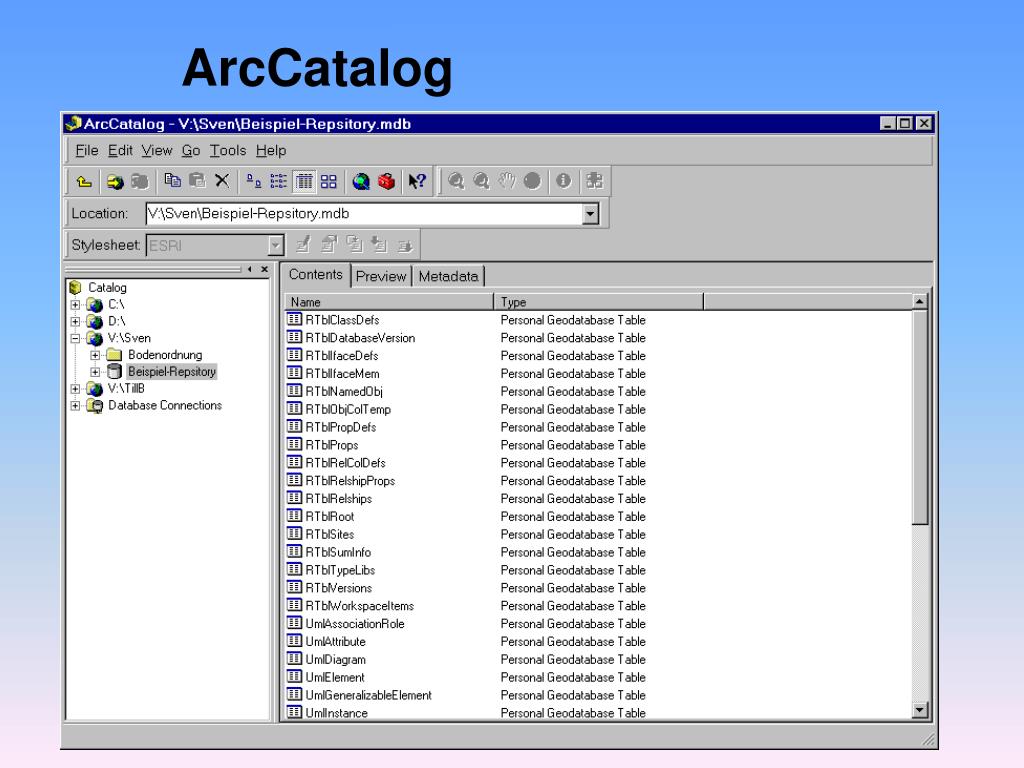The image size is (1024, 768).
Task: Expand the Database Connections node
Action: coord(75,406)
